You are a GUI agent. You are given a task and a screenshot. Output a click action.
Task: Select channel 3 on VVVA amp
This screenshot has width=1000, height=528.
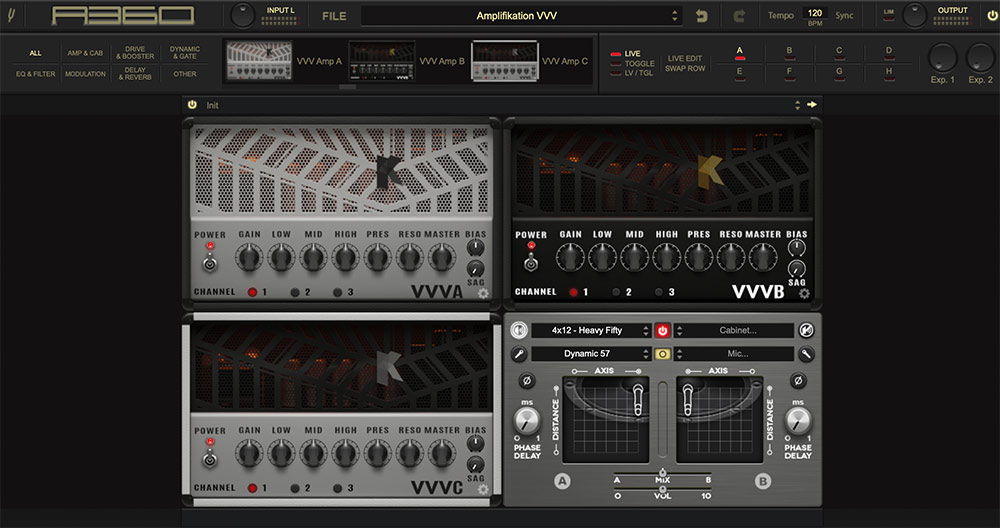click(x=338, y=292)
